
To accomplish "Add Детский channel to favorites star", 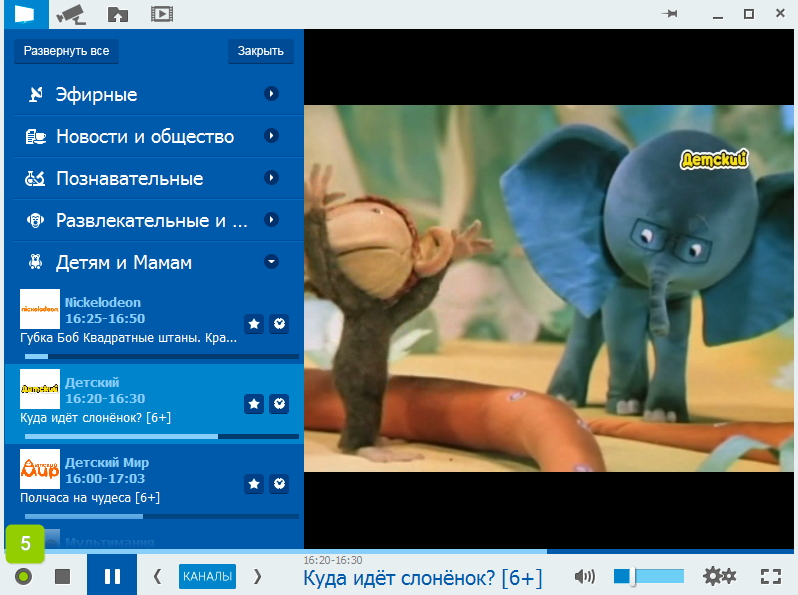I will coord(254,404).
